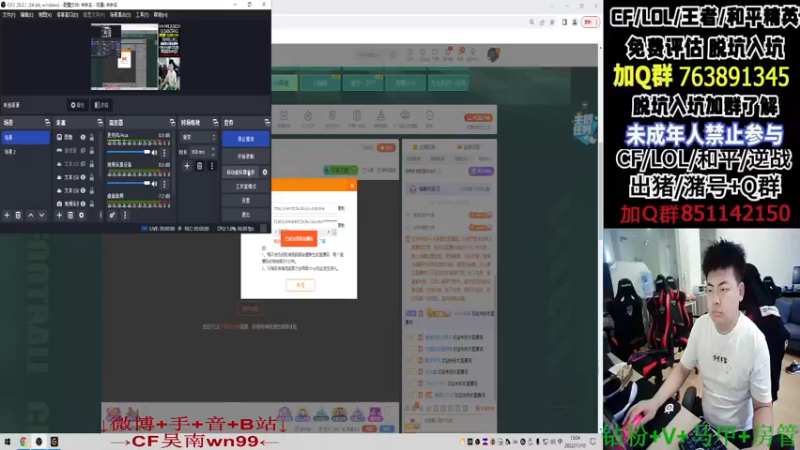Image resolution: width=800 pixels, height=450 pixels.
Task: Open the View (V) menu in OBS
Action: 45,15
